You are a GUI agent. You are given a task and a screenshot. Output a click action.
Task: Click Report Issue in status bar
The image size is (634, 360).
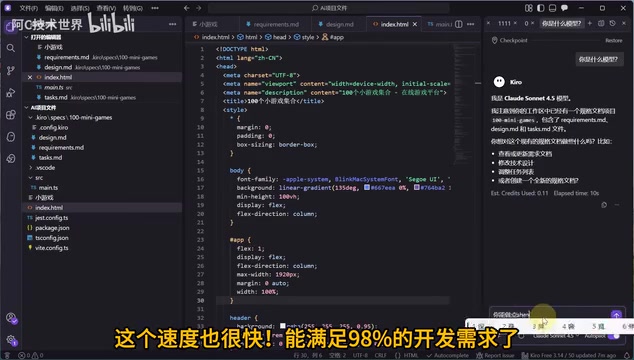(495, 356)
